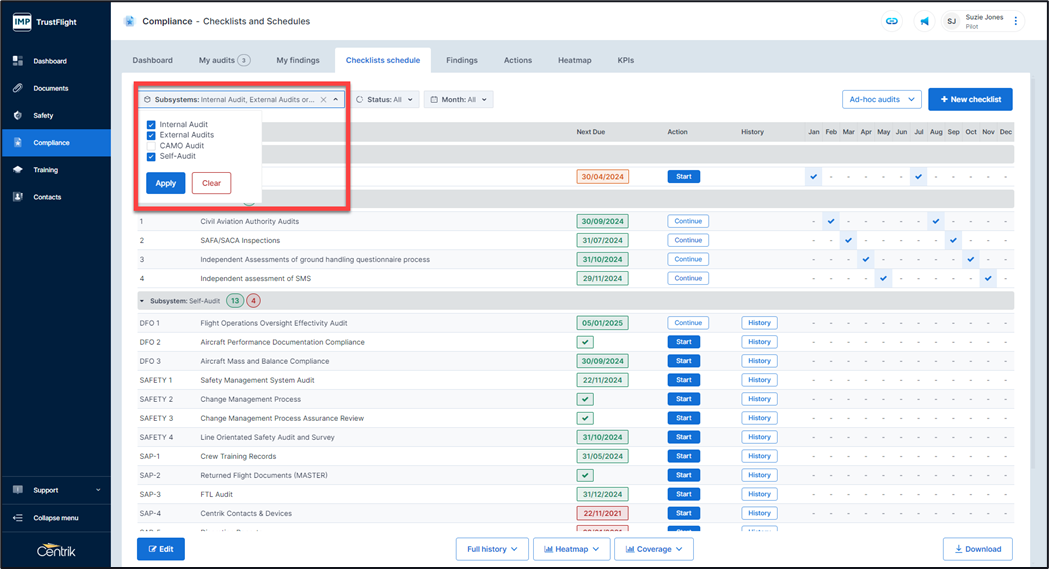Click the megaphone announcements icon
Viewport: 1049px width, 569px height.
tap(924, 21)
